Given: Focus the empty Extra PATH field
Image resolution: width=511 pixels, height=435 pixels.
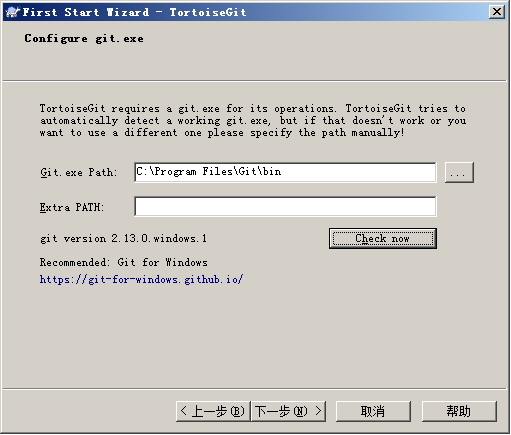Looking at the screenshot, I should click(285, 207).
